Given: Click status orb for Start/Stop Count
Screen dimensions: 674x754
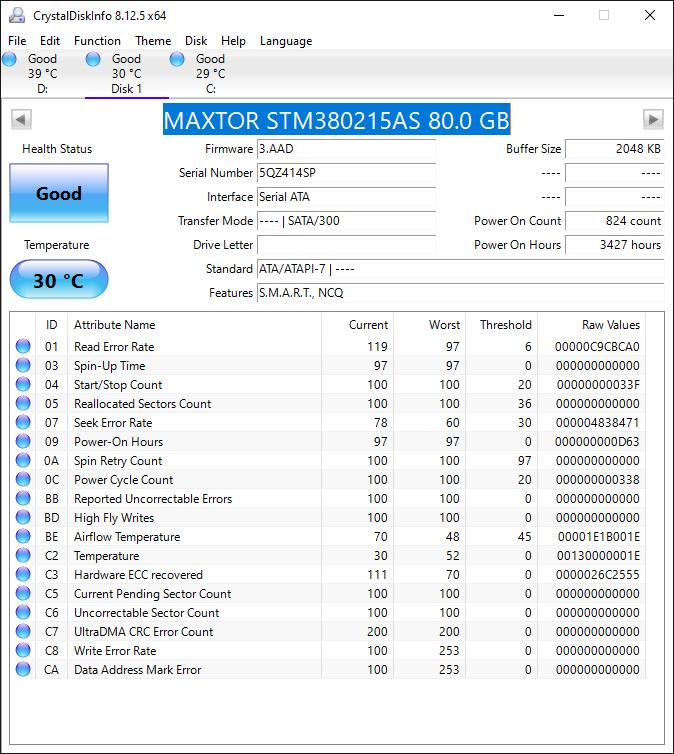Looking at the screenshot, I should (23, 384).
